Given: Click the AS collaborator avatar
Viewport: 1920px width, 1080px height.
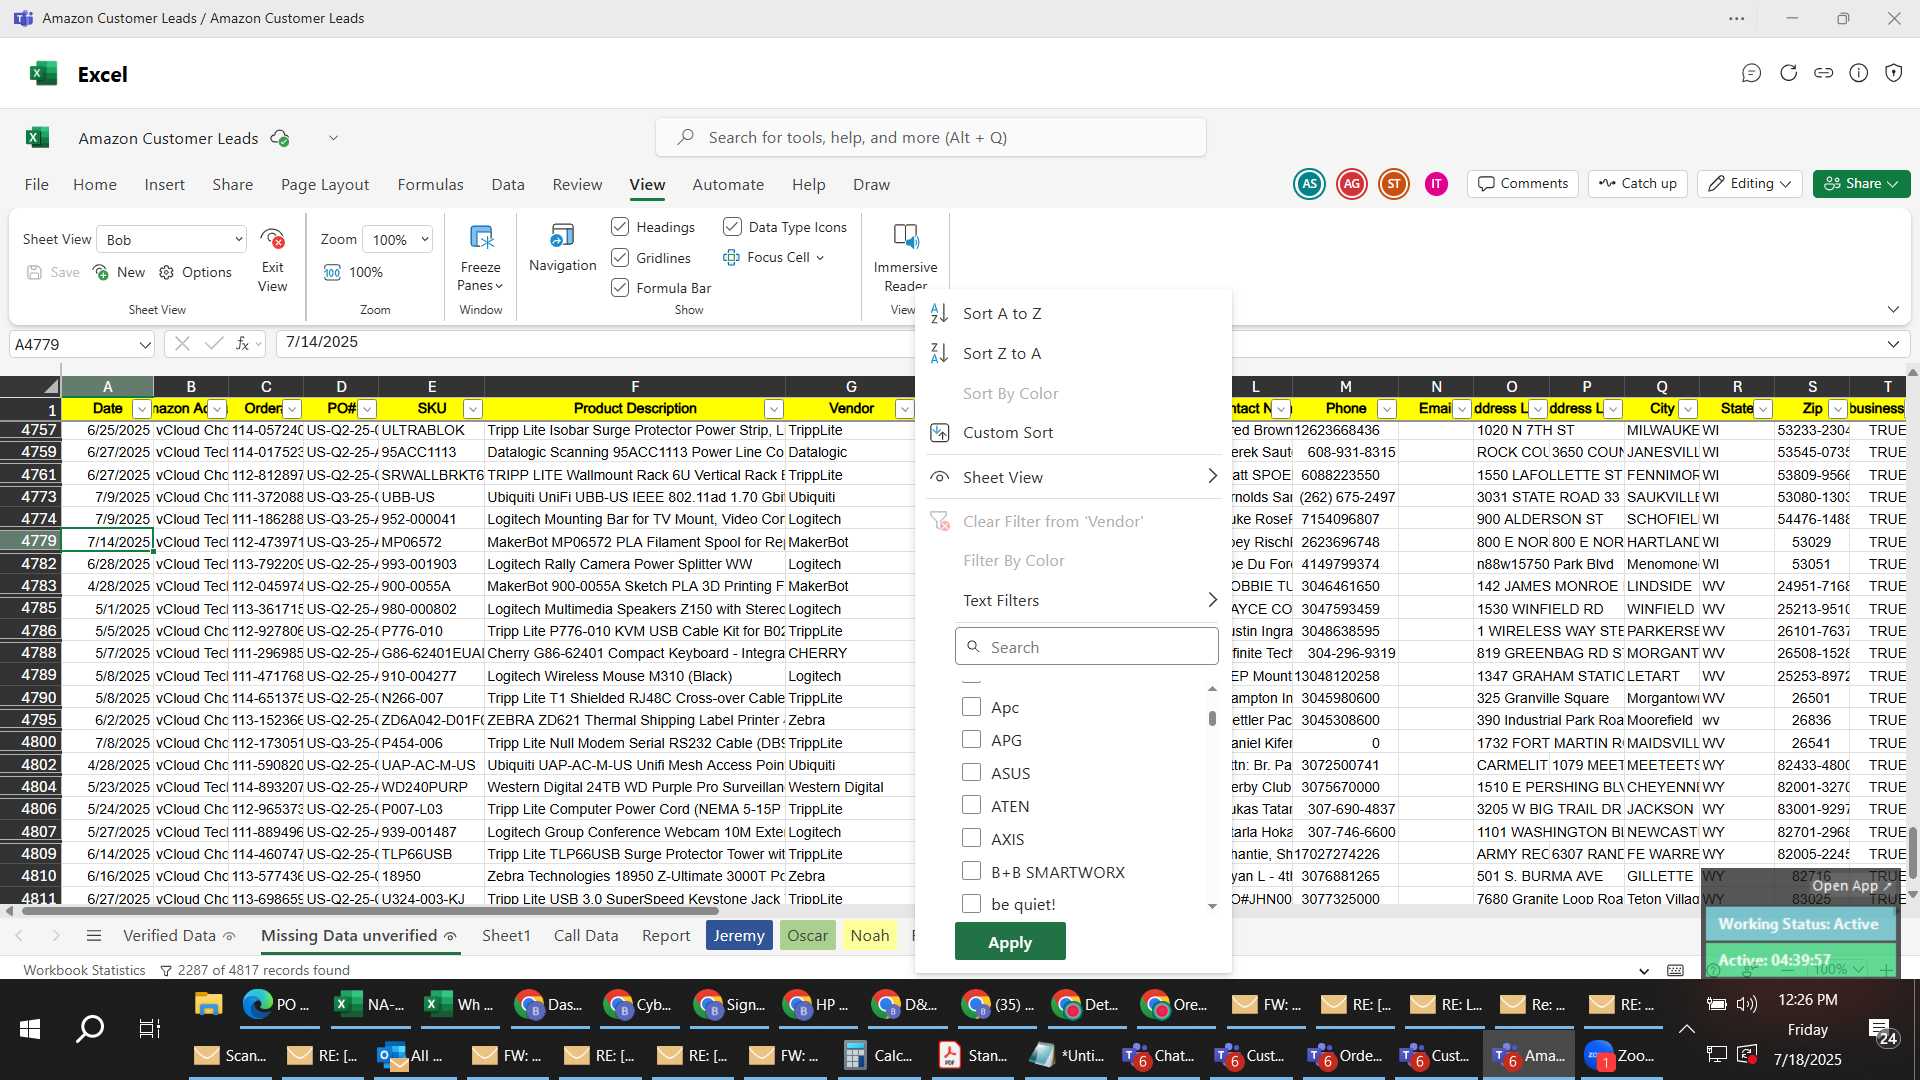Looking at the screenshot, I should point(1309,184).
